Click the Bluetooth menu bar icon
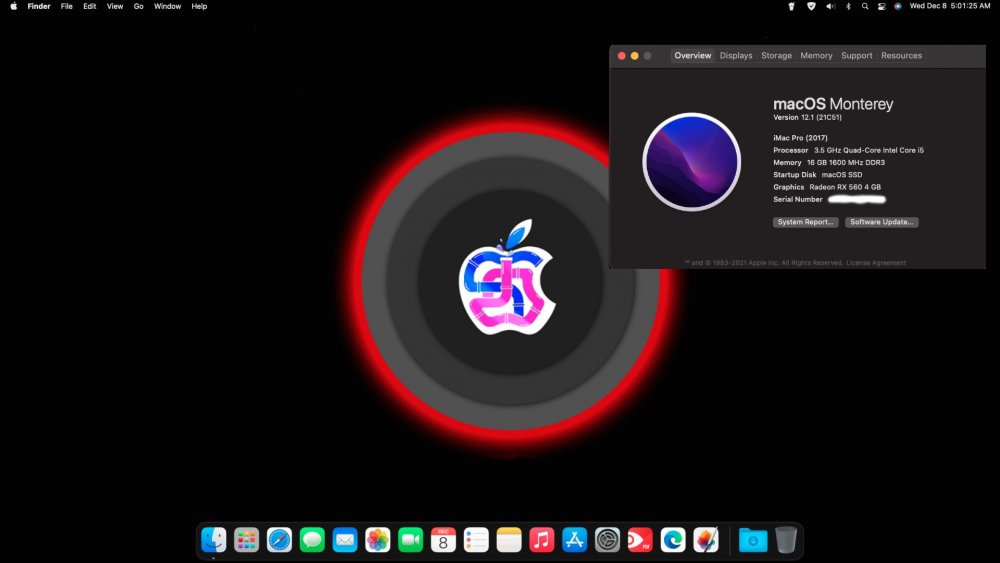This screenshot has width=1000, height=563. pos(848,6)
